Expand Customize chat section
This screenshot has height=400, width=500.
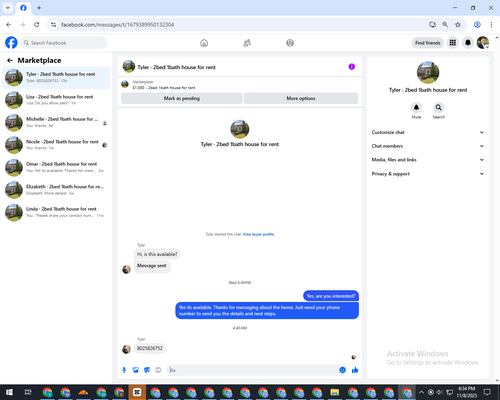click(x=428, y=132)
